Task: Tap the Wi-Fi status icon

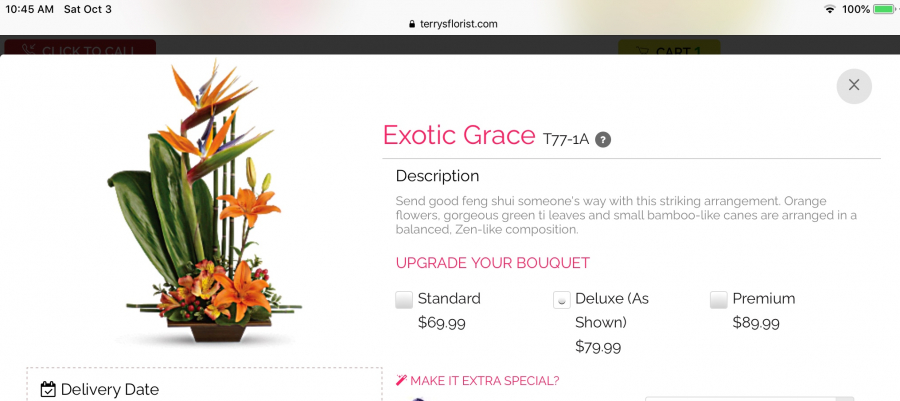Action: [829, 9]
